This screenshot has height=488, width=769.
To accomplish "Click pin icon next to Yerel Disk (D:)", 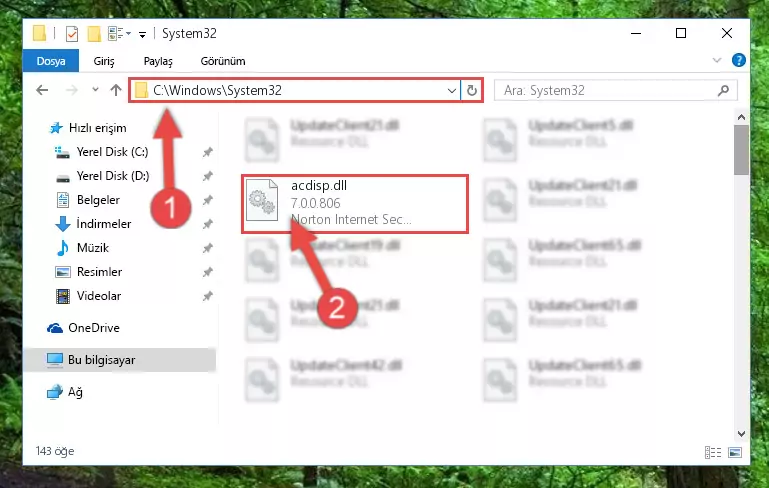I will point(207,176).
